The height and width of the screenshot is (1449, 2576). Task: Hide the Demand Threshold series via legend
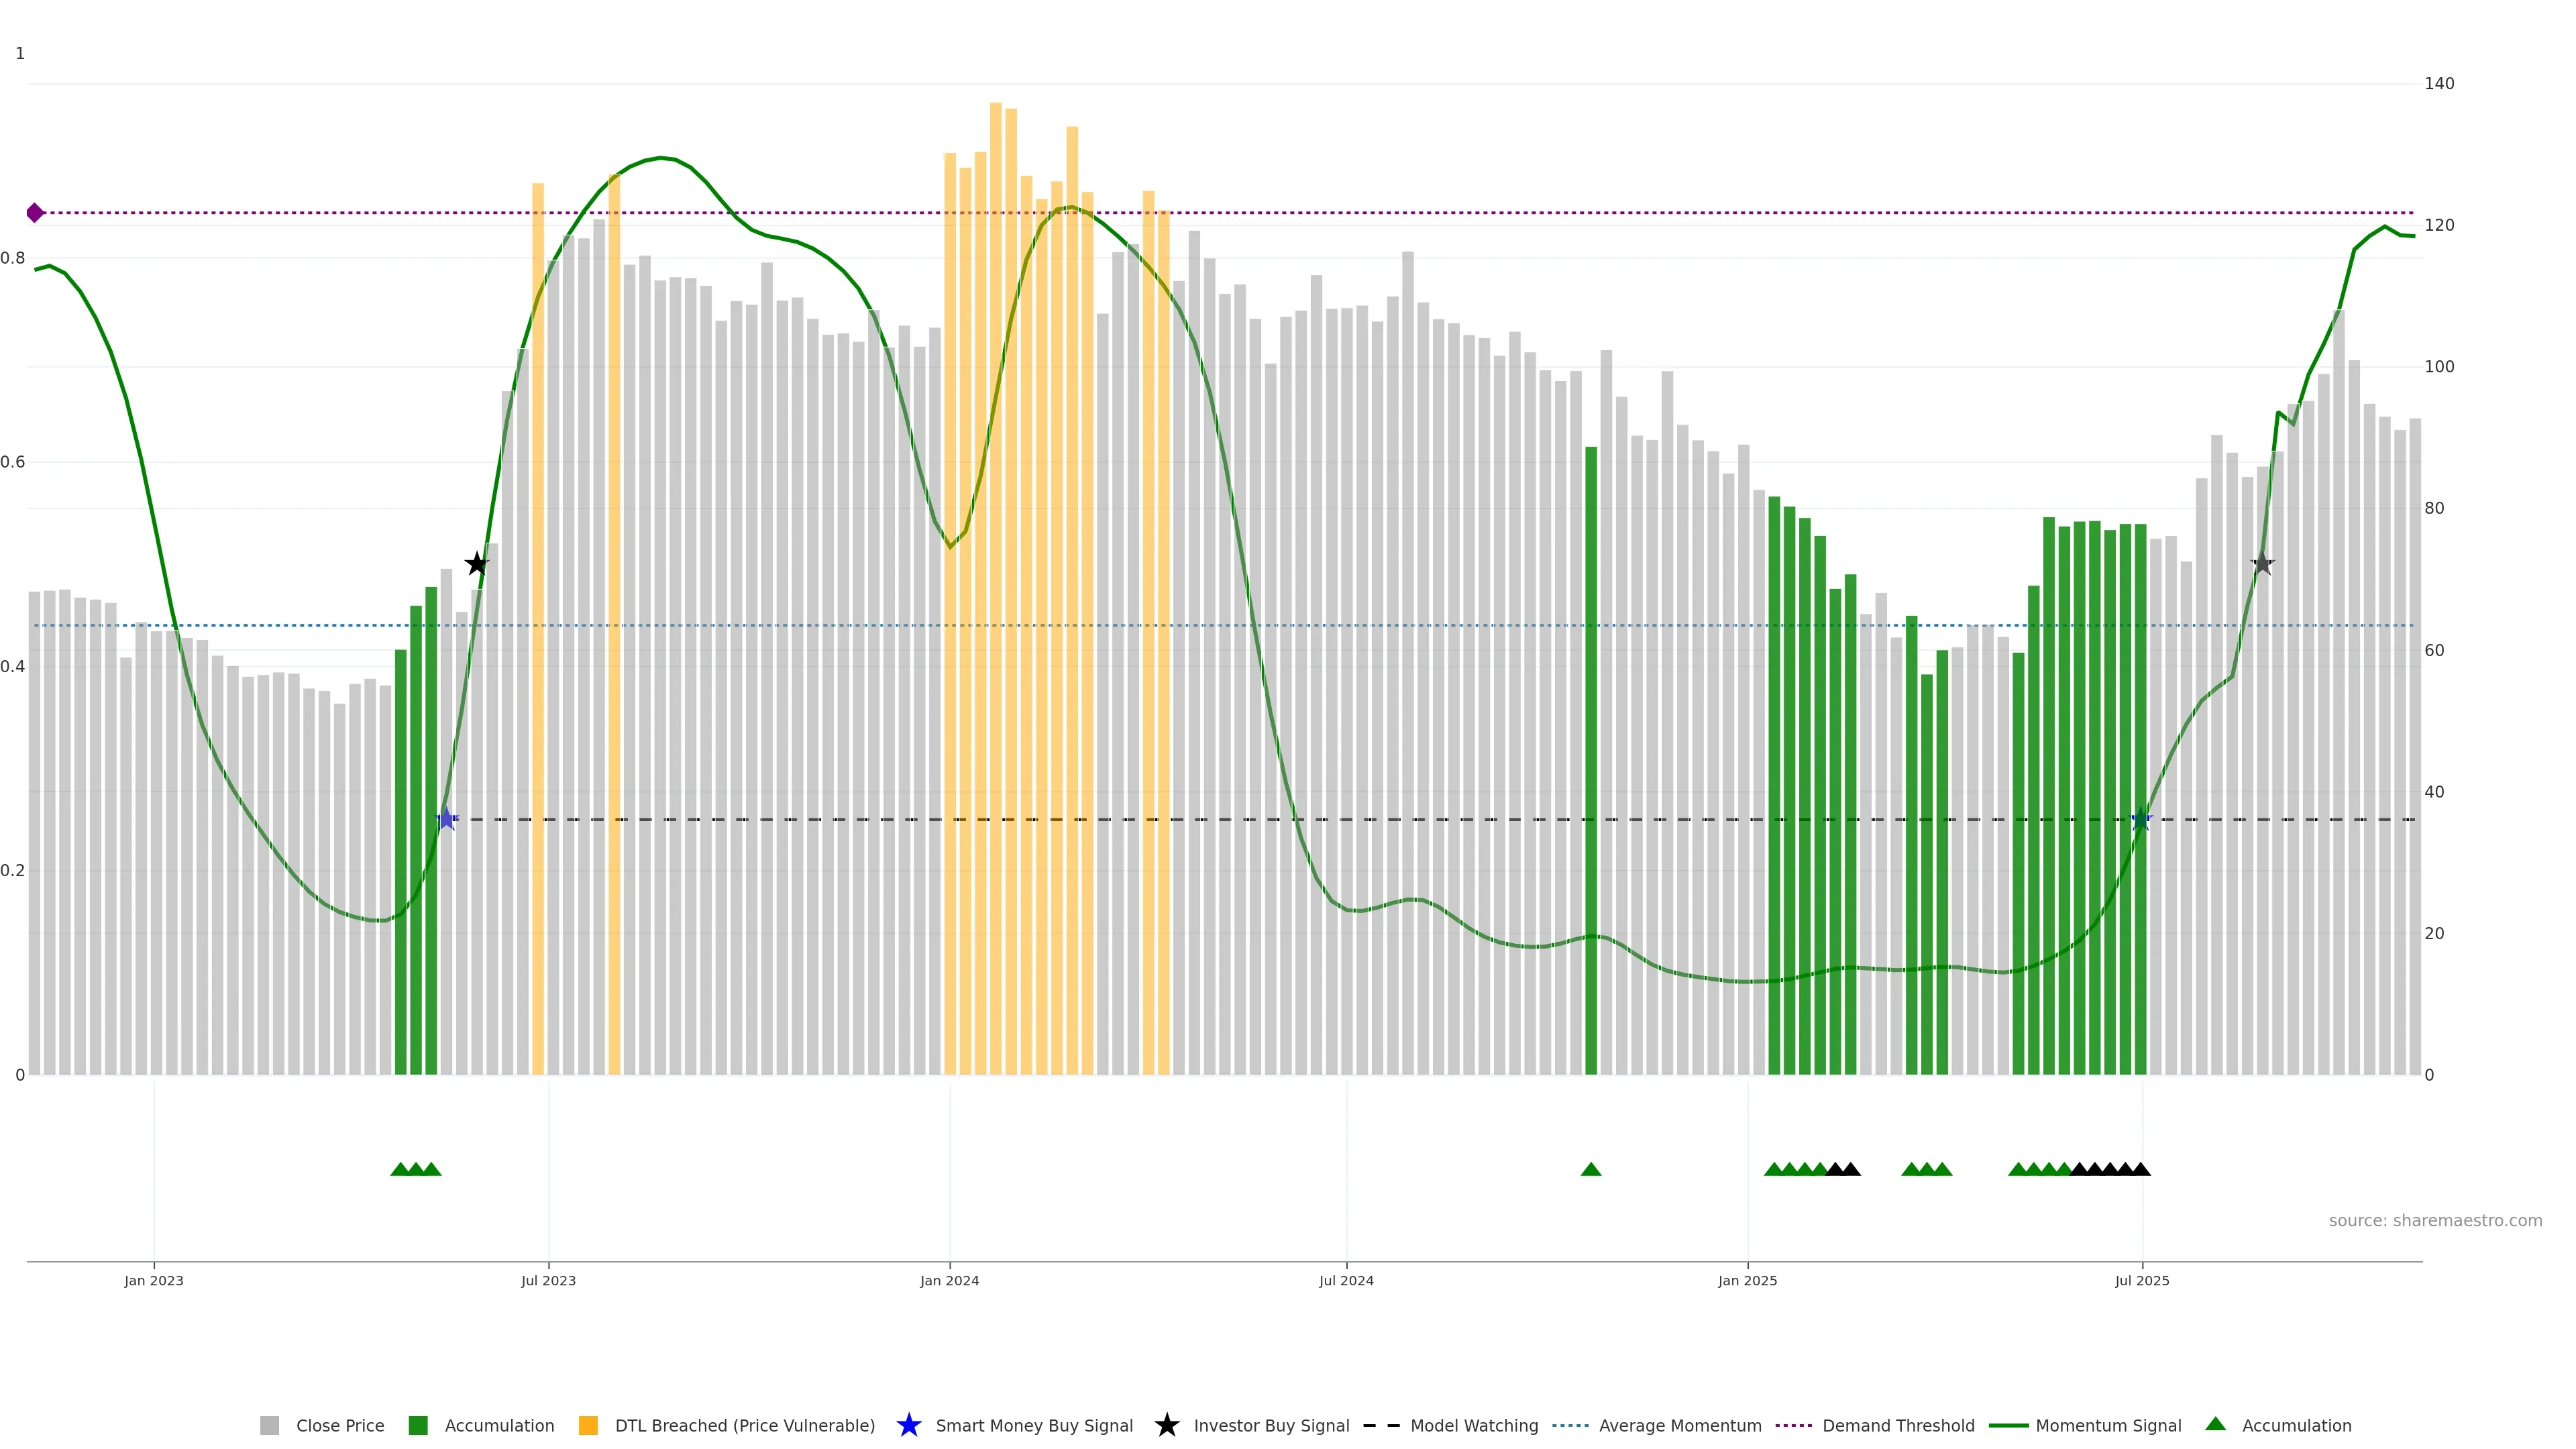tap(1898, 1426)
